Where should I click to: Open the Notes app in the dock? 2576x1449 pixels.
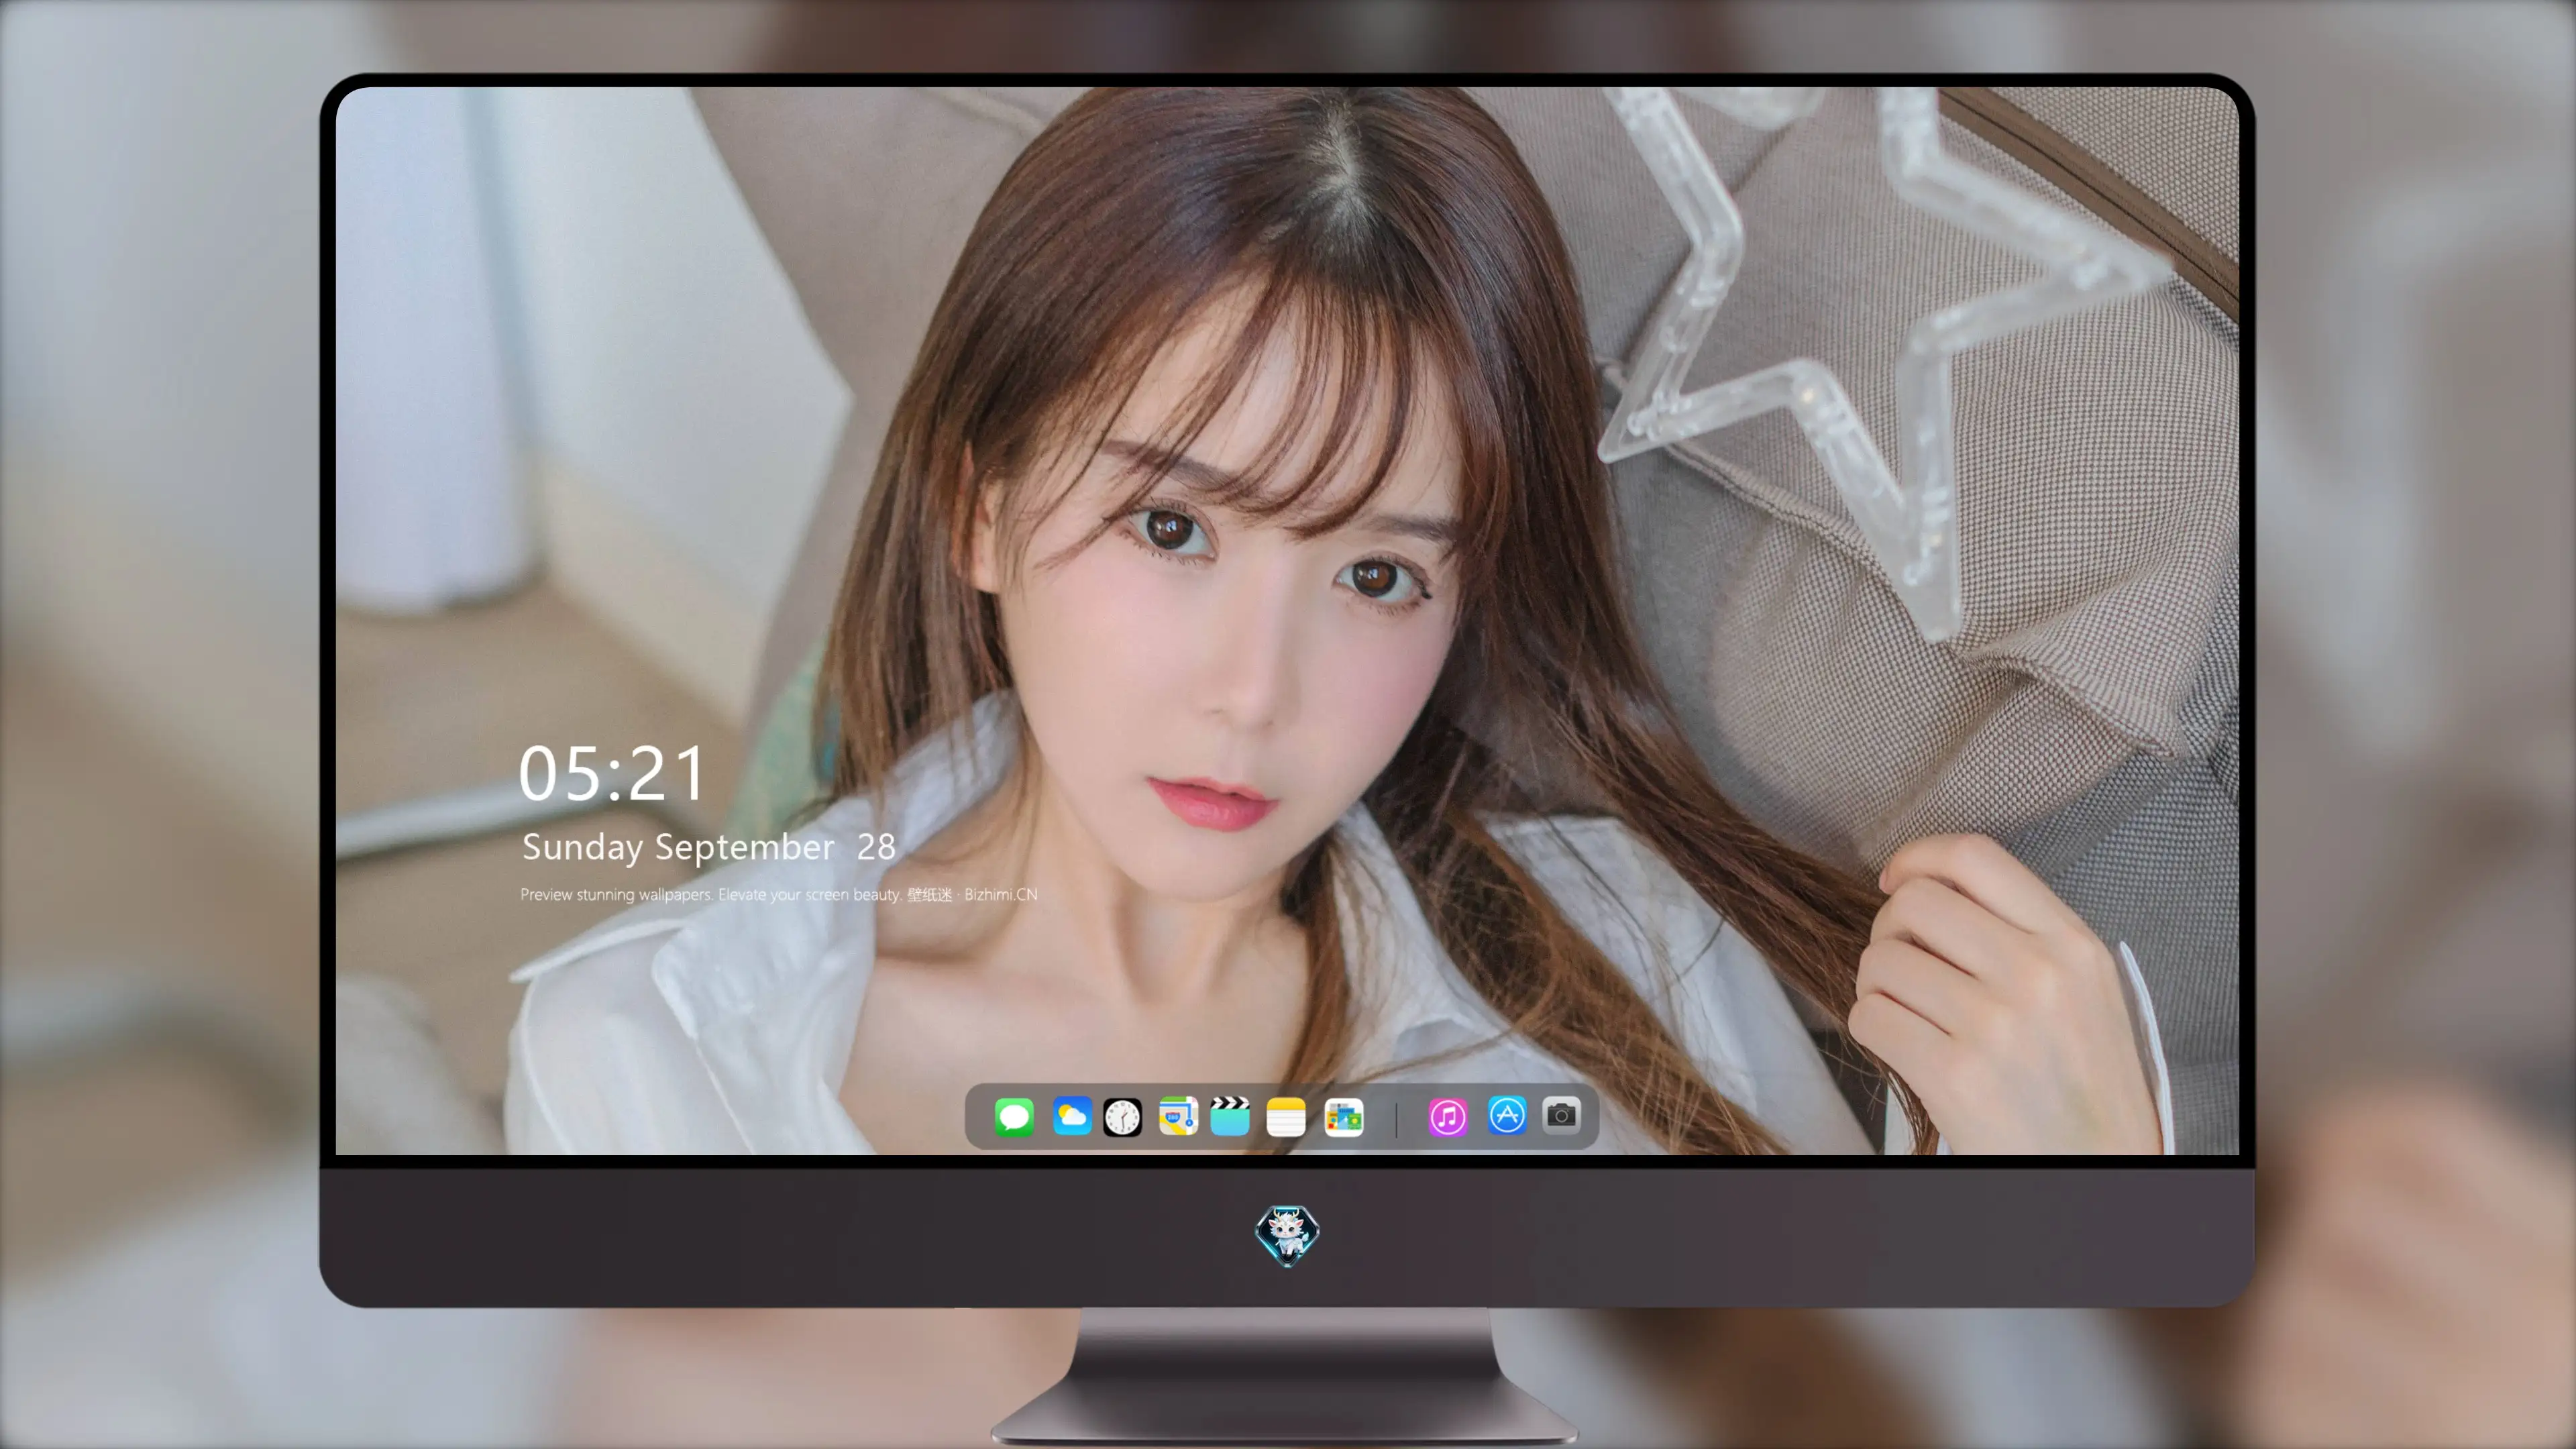click(1286, 1116)
